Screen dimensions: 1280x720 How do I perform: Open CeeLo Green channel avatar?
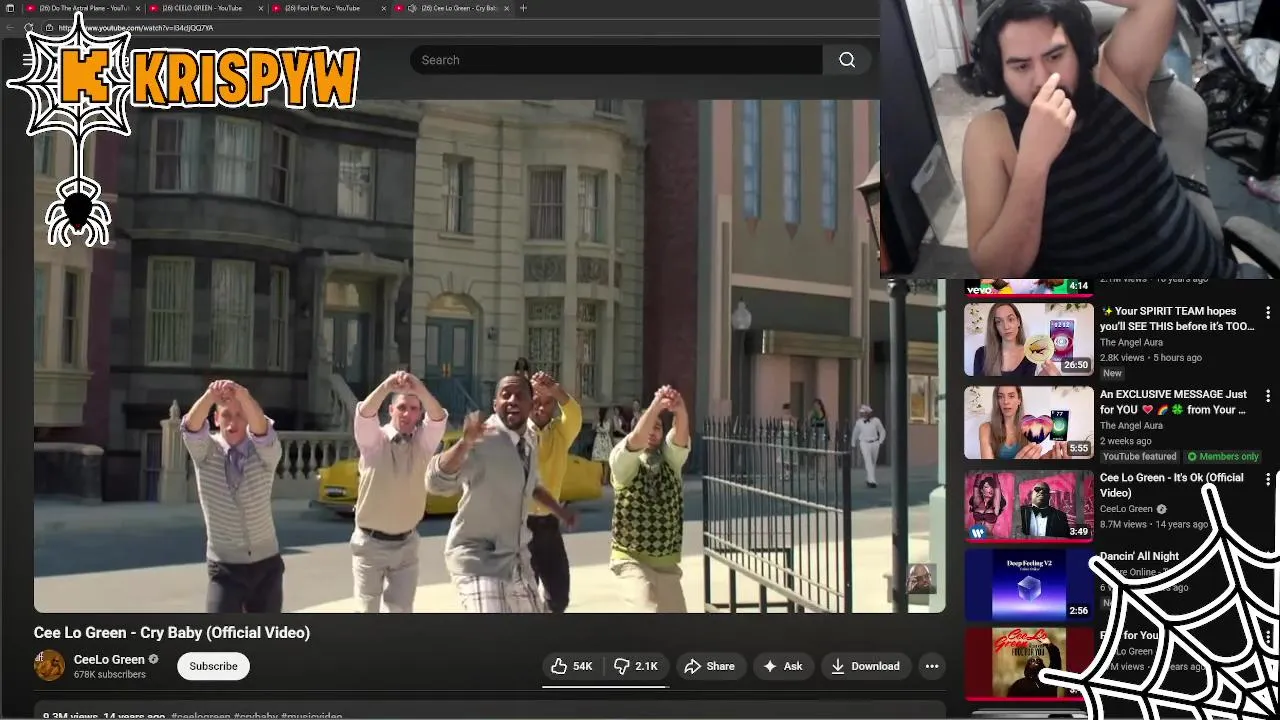[49, 666]
